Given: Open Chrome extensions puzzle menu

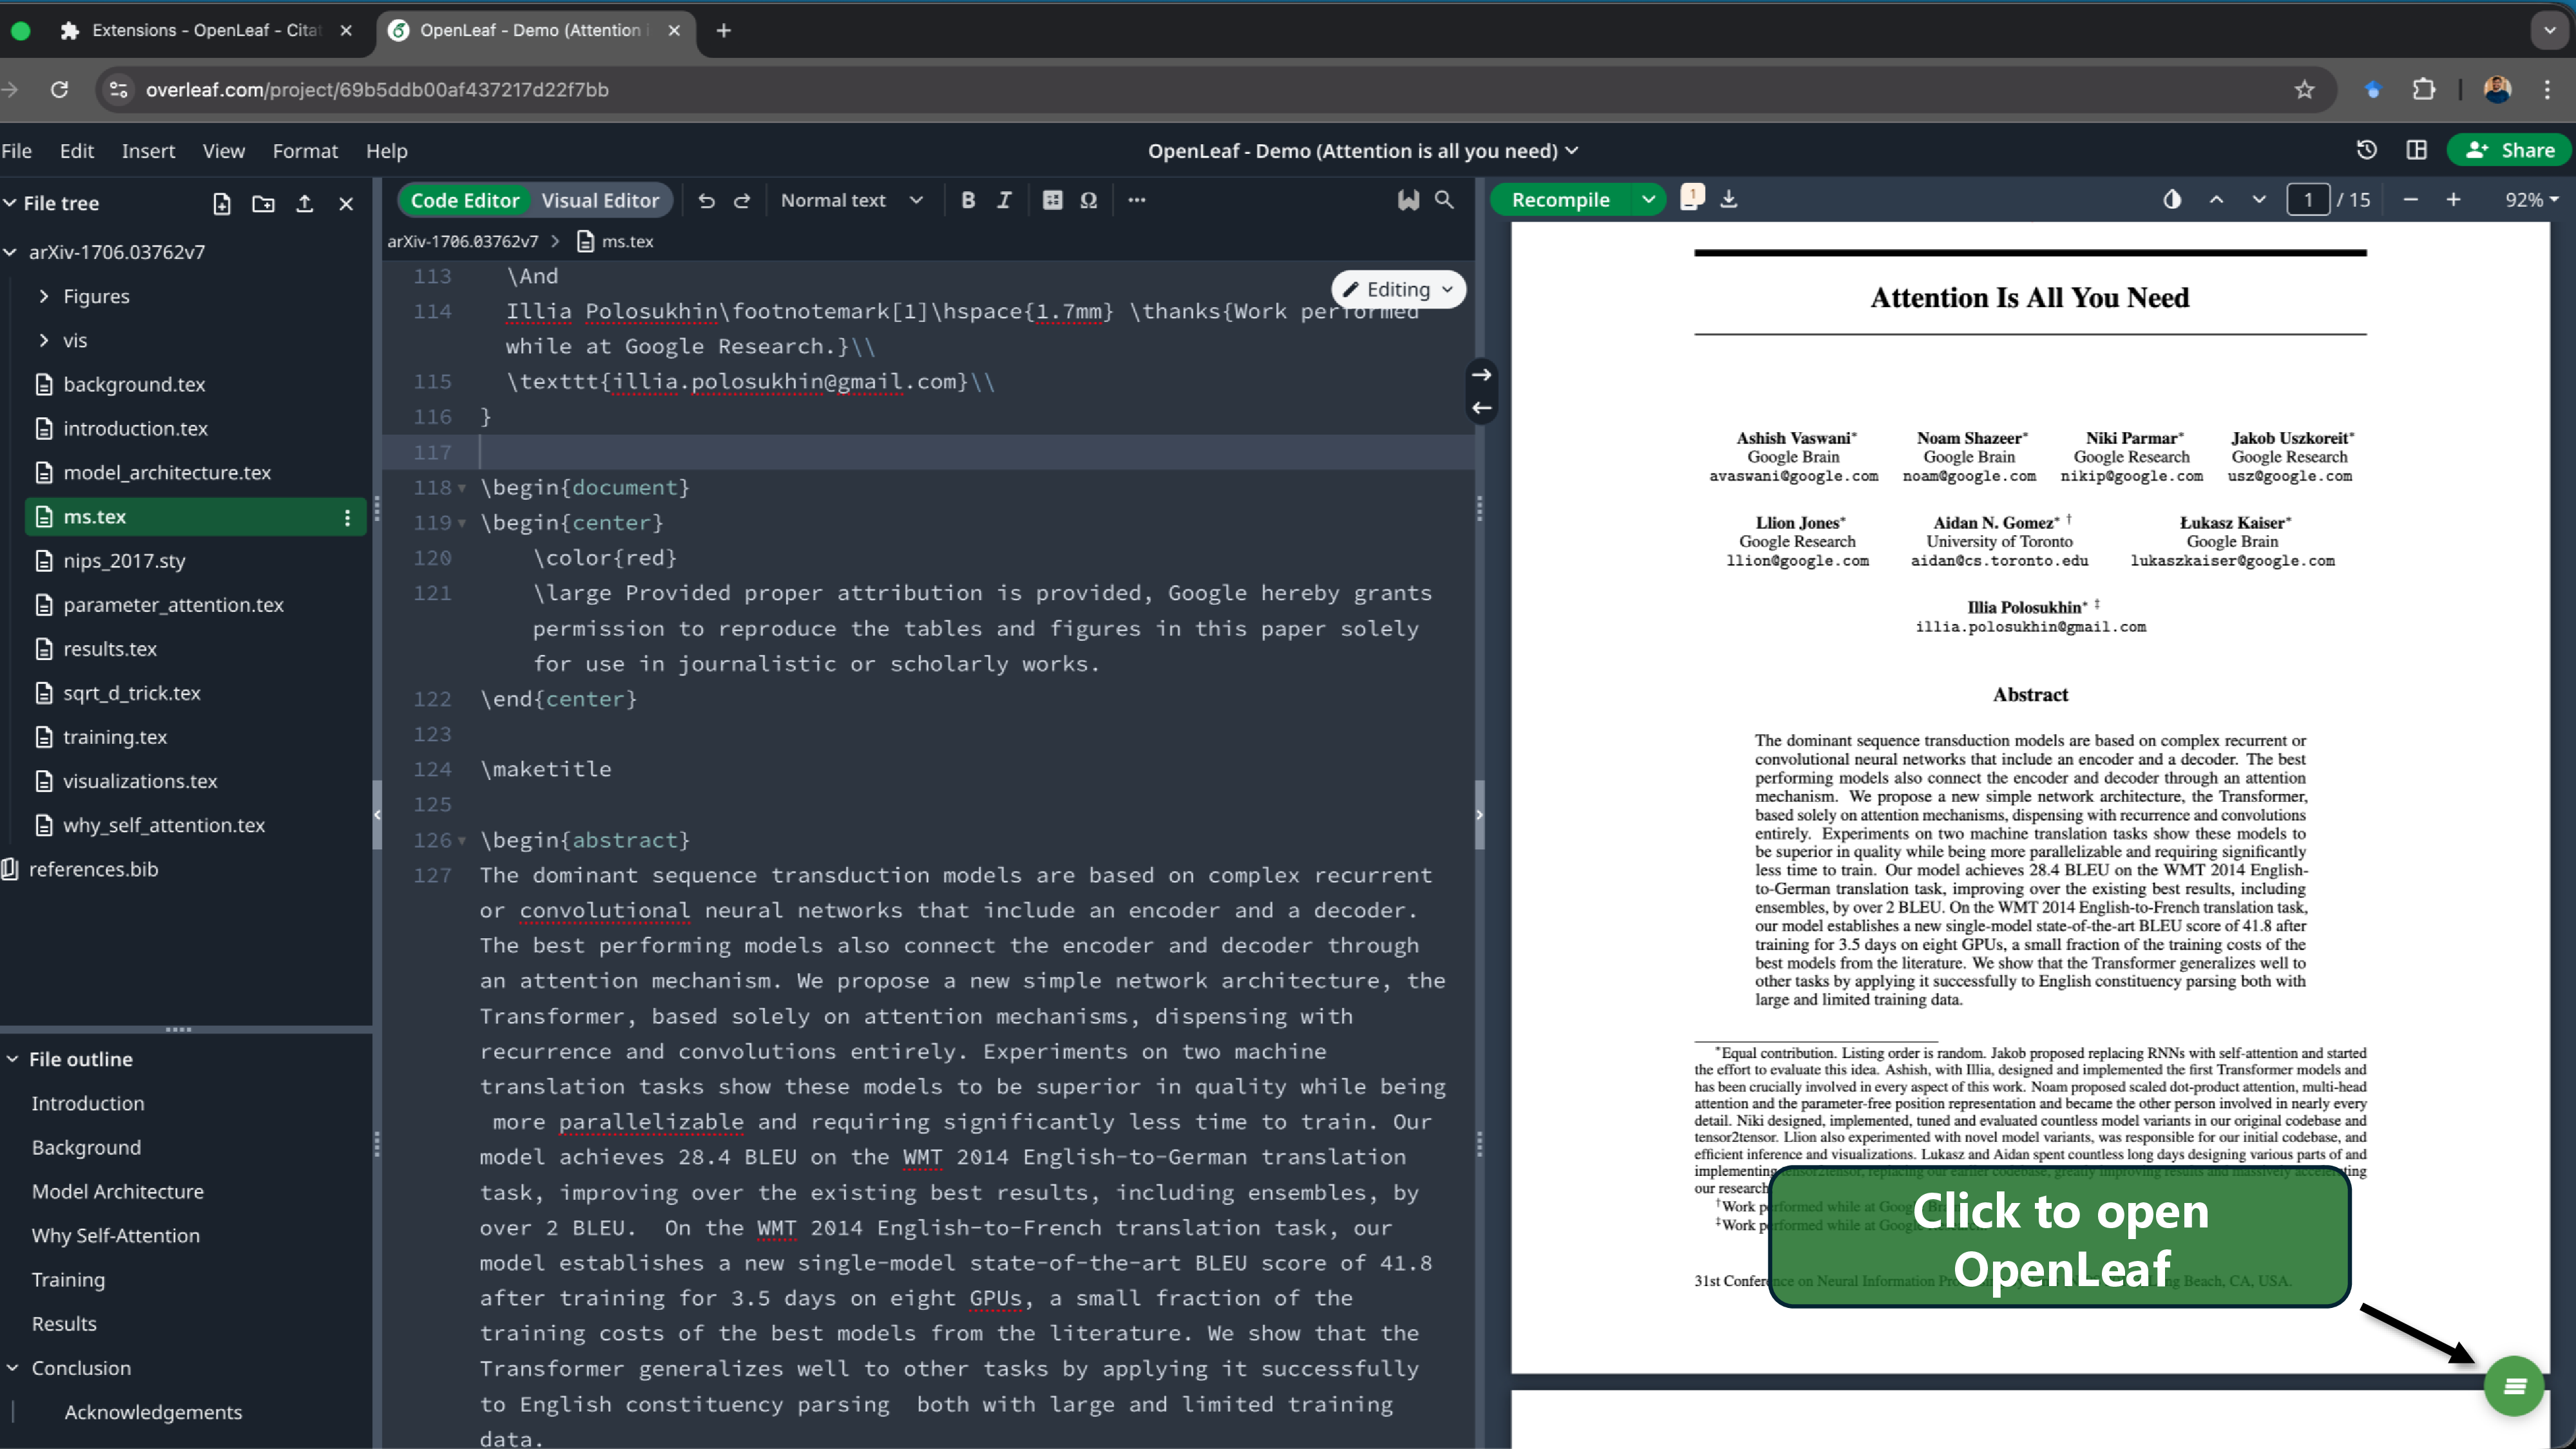Looking at the screenshot, I should [2424, 90].
